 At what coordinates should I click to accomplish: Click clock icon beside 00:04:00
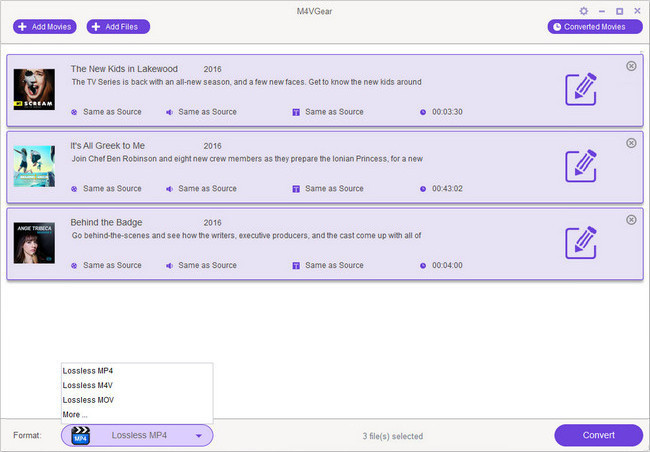tap(423, 265)
